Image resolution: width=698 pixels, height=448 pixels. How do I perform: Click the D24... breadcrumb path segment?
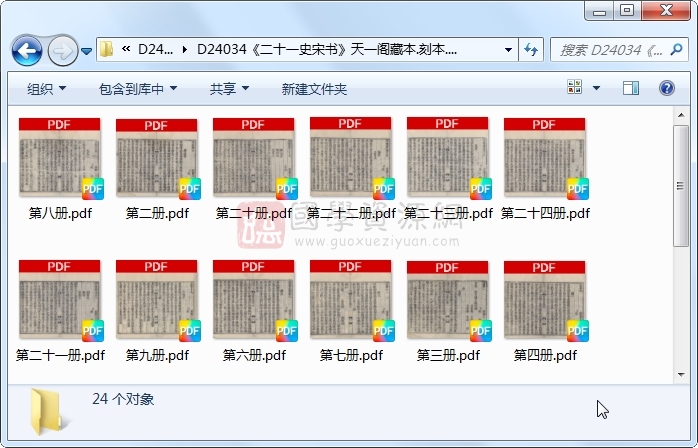pyautogui.click(x=157, y=49)
